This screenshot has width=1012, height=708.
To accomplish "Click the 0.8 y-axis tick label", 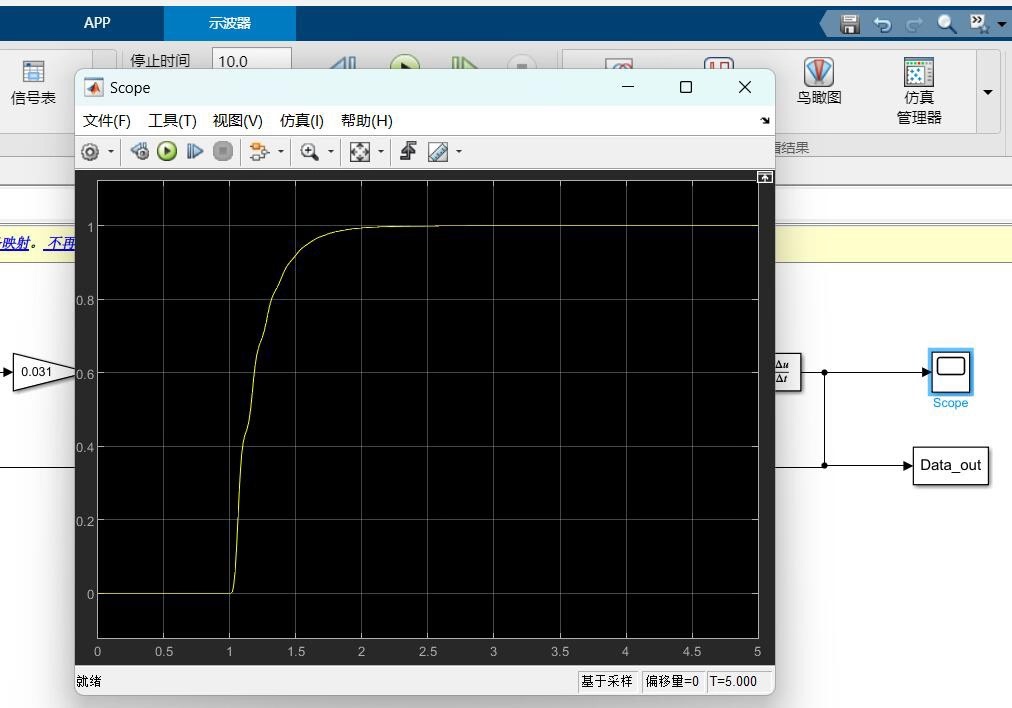I will (x=85, y=301).
